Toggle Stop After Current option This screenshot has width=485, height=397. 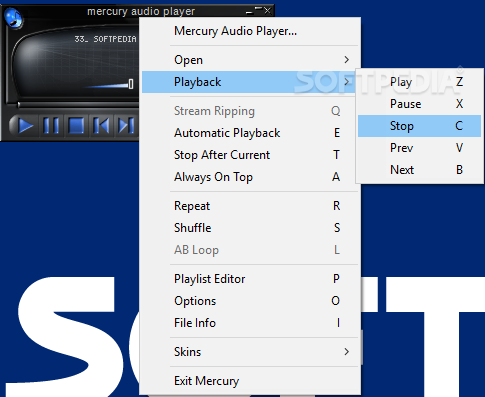(x=250, y=155)
